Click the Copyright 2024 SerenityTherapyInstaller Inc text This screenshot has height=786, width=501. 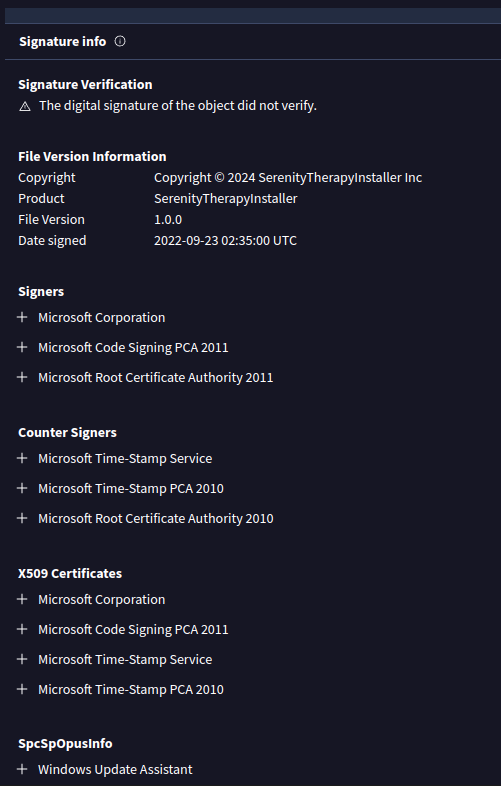(288, 177)
